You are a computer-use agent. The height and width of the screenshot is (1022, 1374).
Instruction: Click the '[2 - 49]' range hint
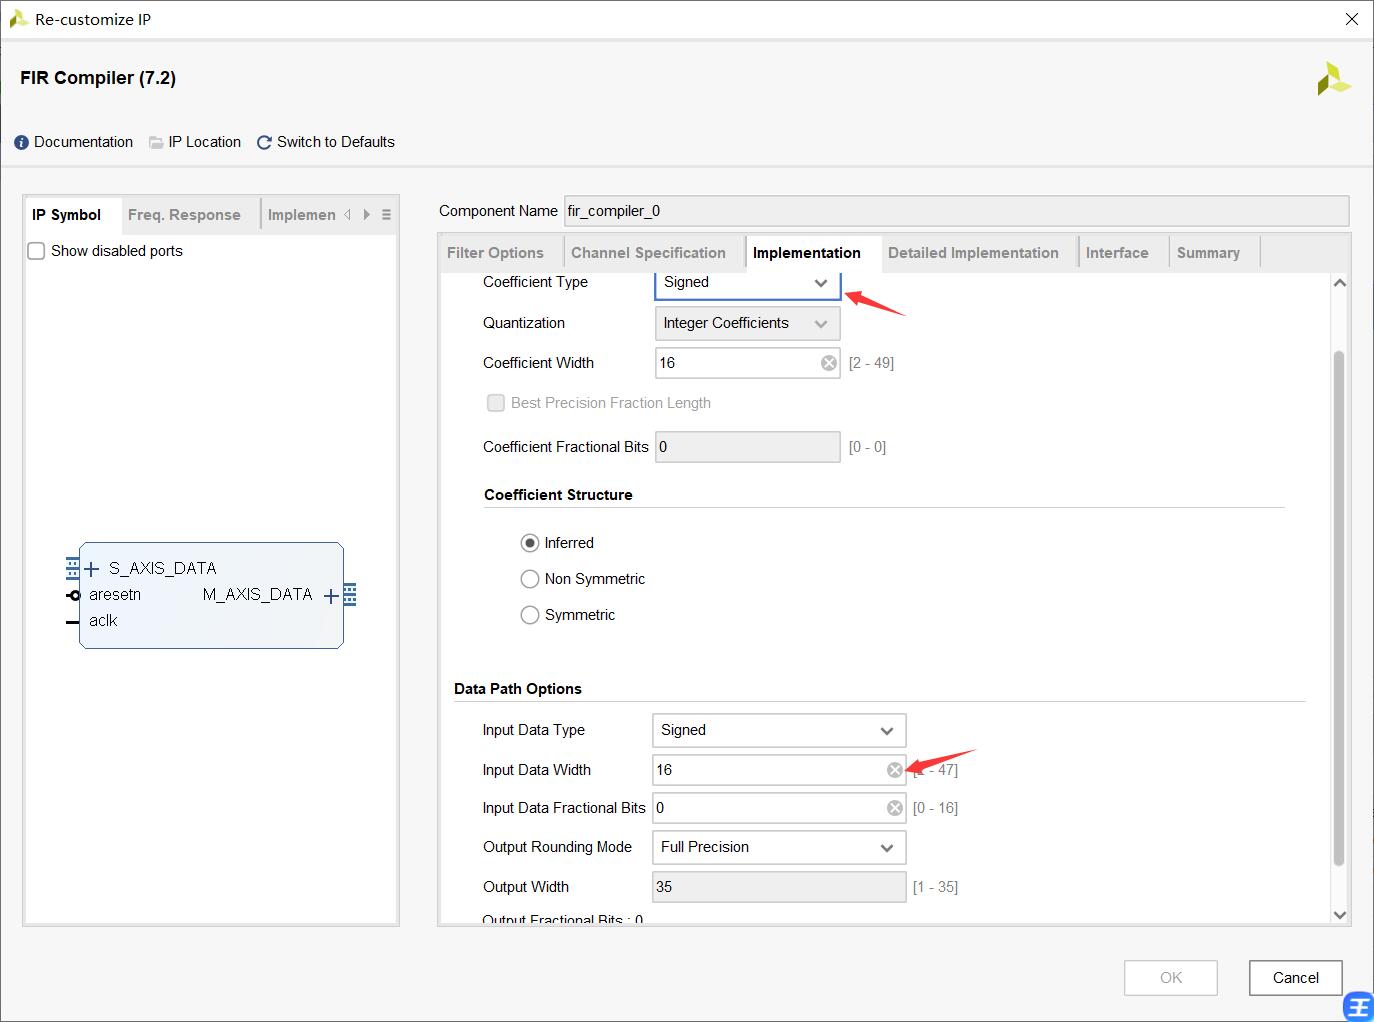(871, 363)
